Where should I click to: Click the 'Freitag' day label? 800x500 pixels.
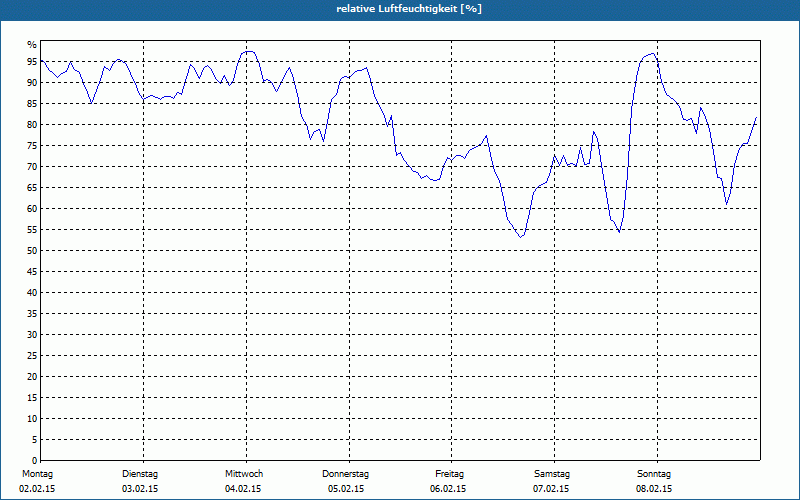tap(449, 474)
